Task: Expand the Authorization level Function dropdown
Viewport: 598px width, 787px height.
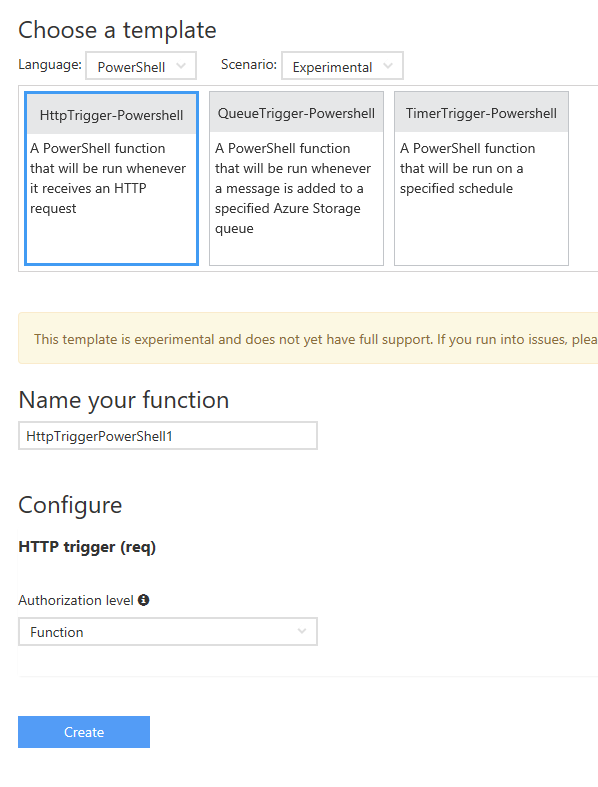Action: pos(168,631)
